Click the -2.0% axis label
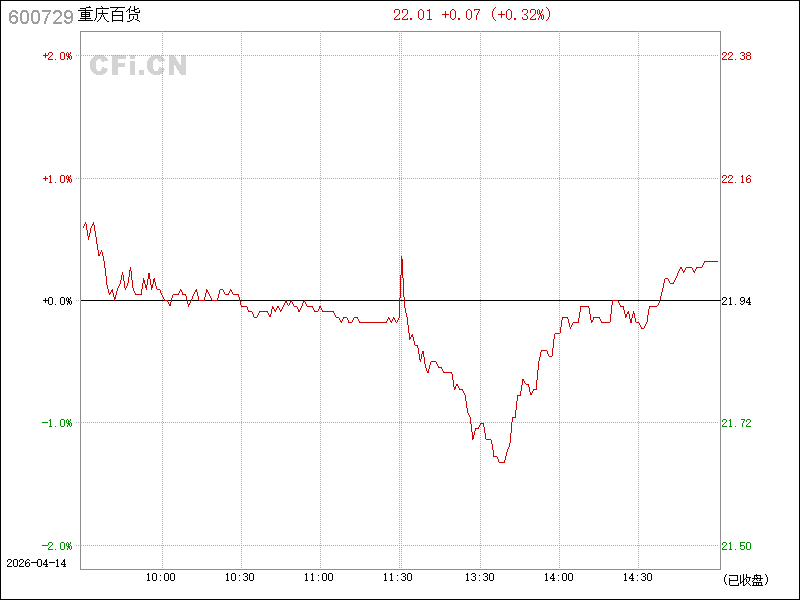 coord(57,546)
